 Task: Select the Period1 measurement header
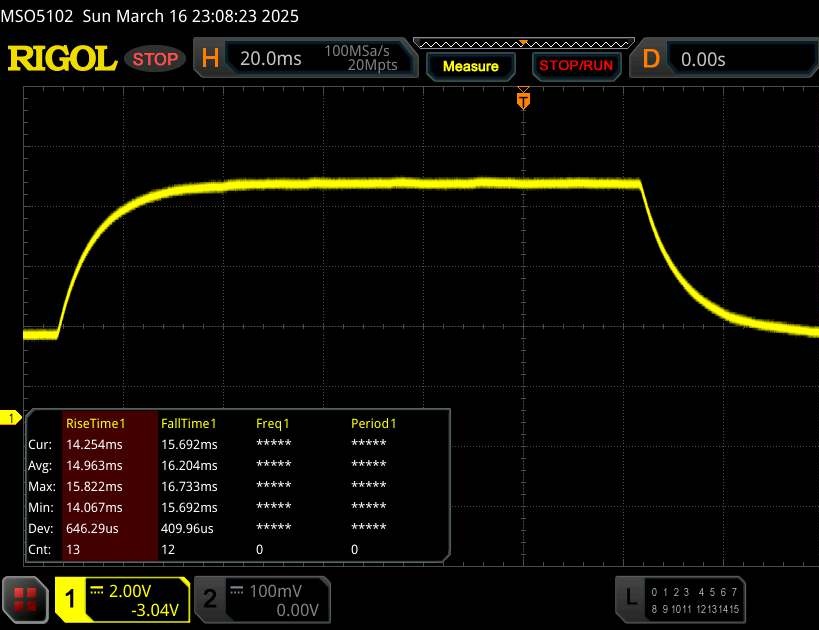(373, 423)
